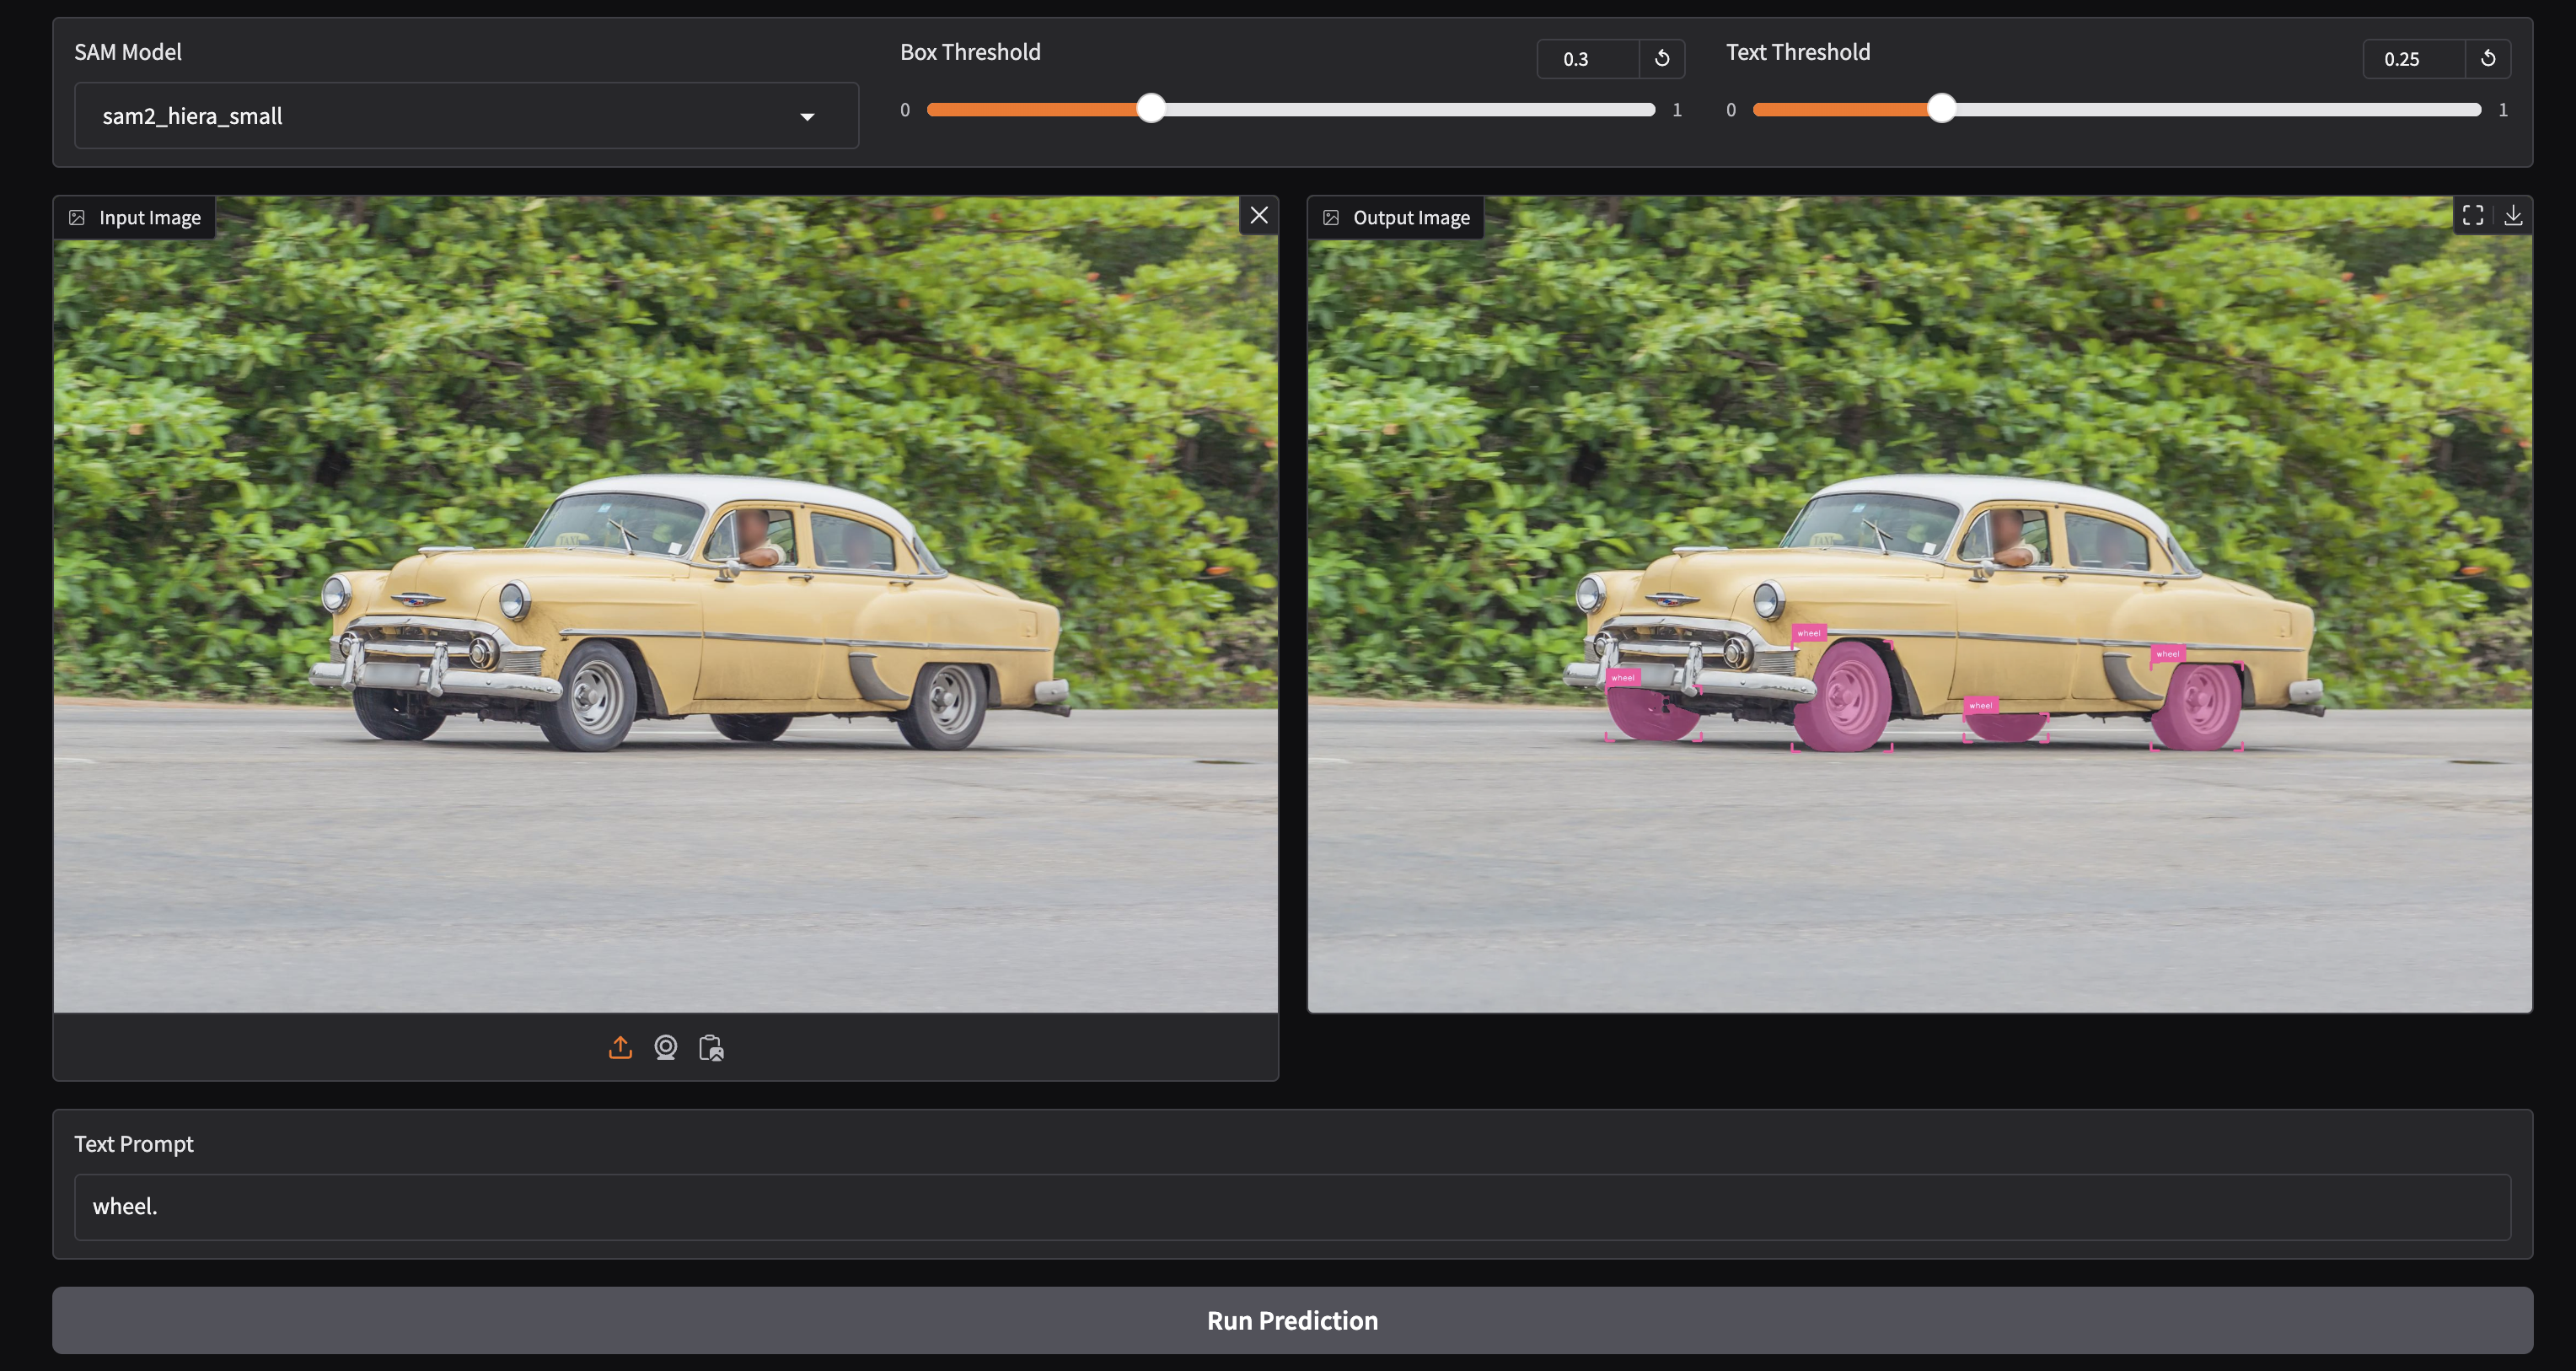
Task: Click the SAM Model label text
Action: (x=128, y=52)
